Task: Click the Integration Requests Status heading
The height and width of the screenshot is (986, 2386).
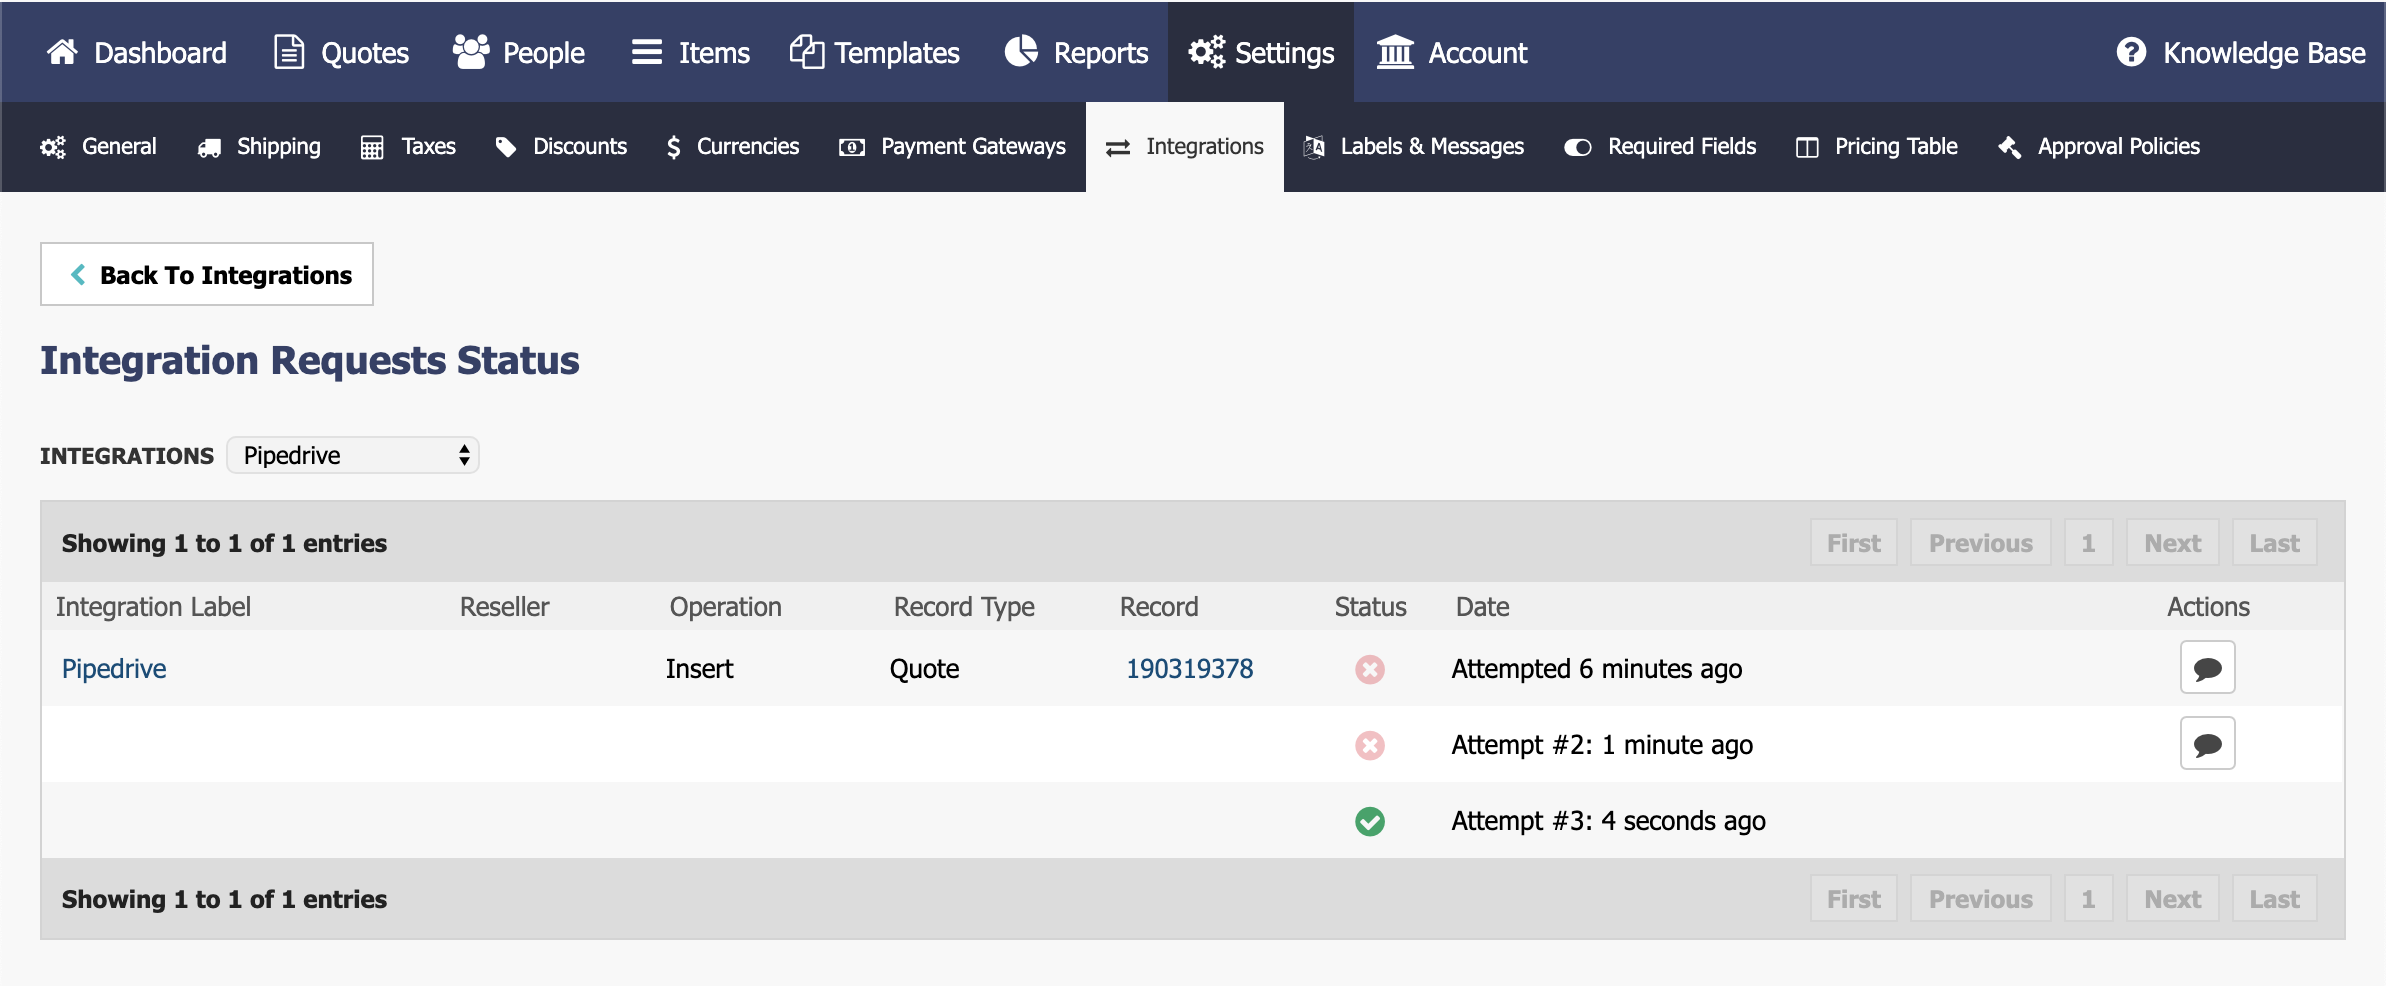Action: (310, 361)
